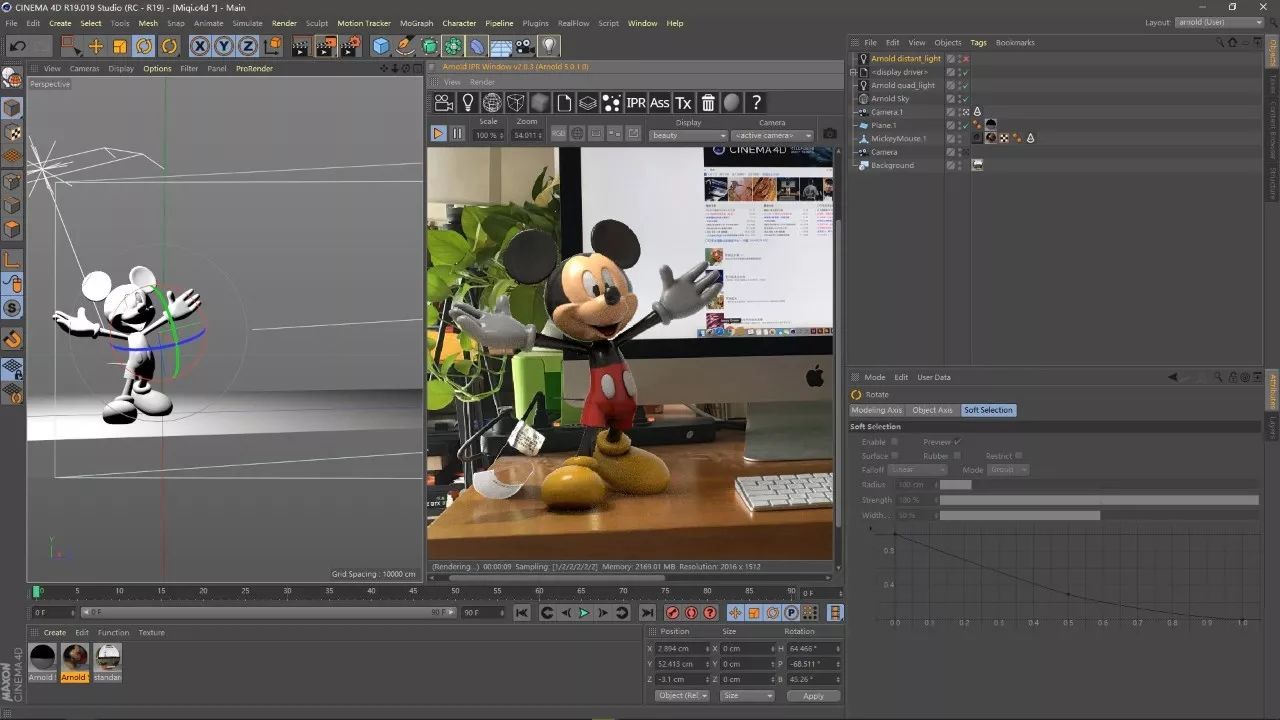Toggle the Y axis lock
The height and width of the screenshot is (720, 1280).
(223, 46)
